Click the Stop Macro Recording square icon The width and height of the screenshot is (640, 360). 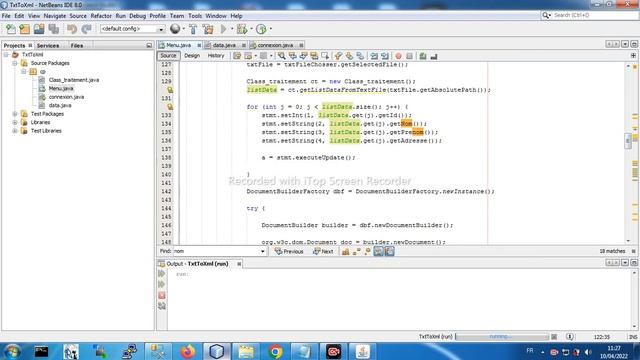click(409, 56)
